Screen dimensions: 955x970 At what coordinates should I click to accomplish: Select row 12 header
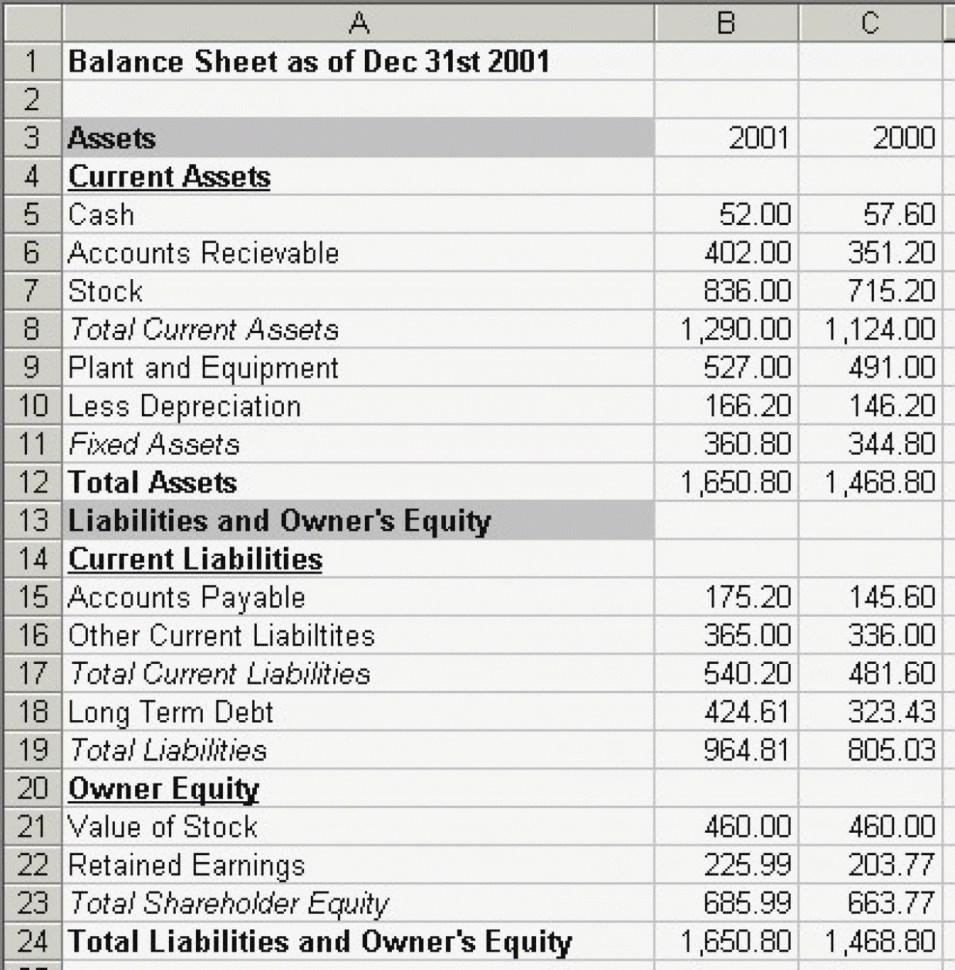click(31, 482)
